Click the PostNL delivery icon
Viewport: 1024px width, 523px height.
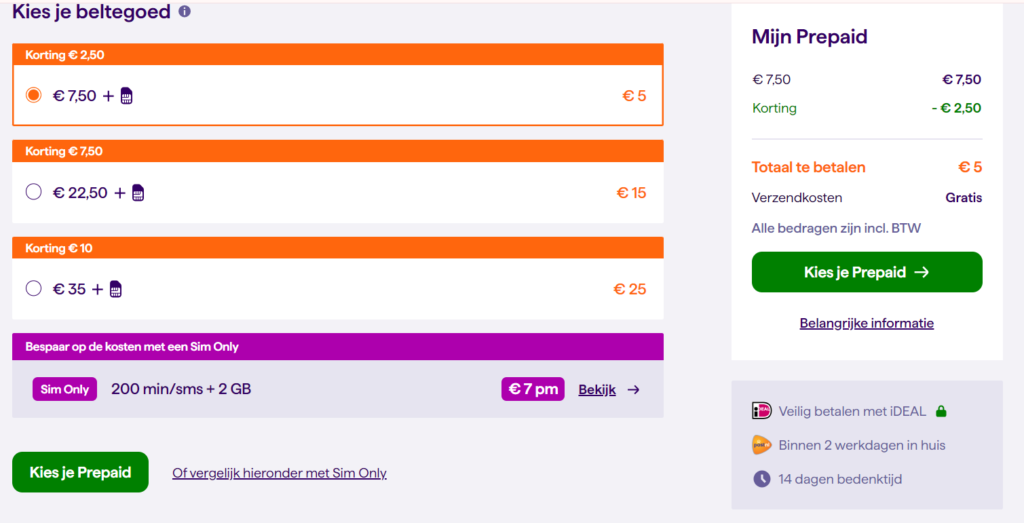pos(762,445)
